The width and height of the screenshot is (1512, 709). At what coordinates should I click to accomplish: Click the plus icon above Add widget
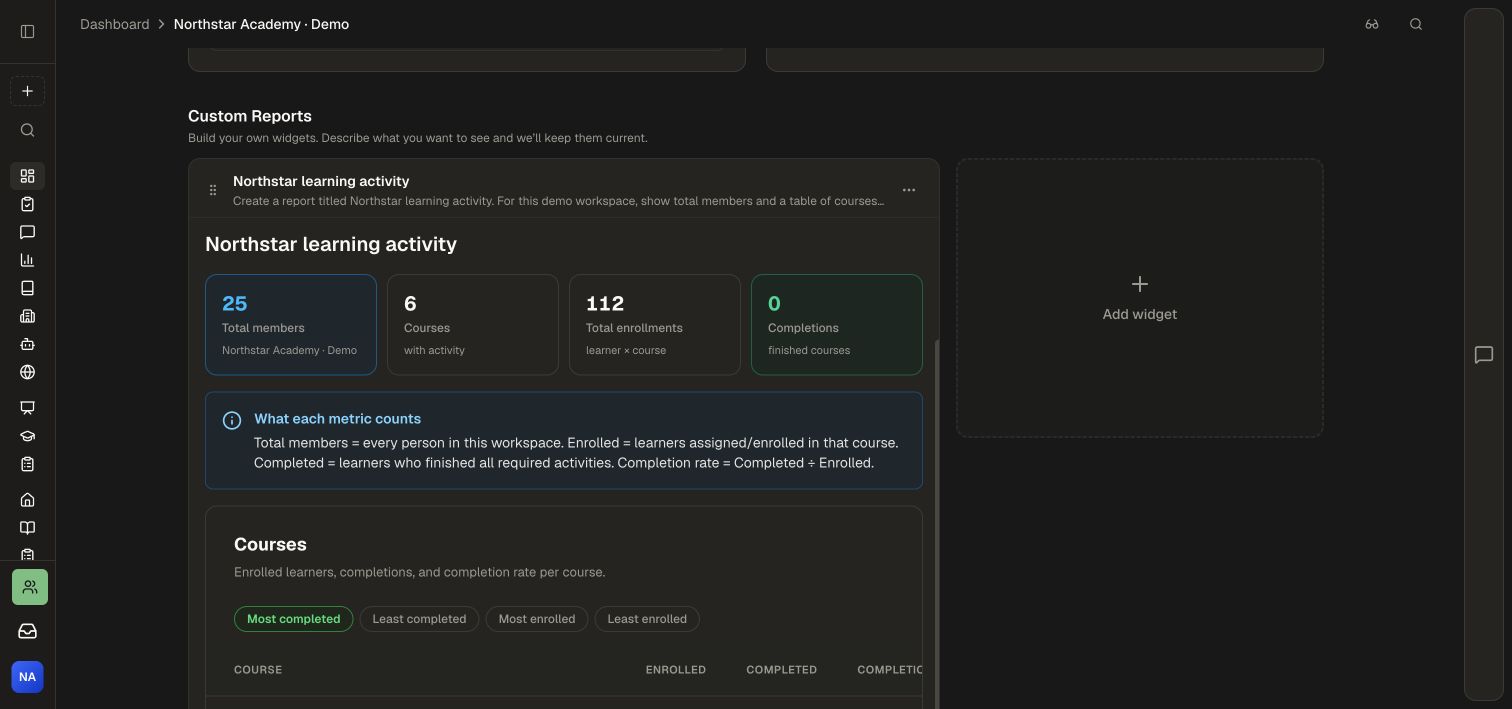point(1140,284)
